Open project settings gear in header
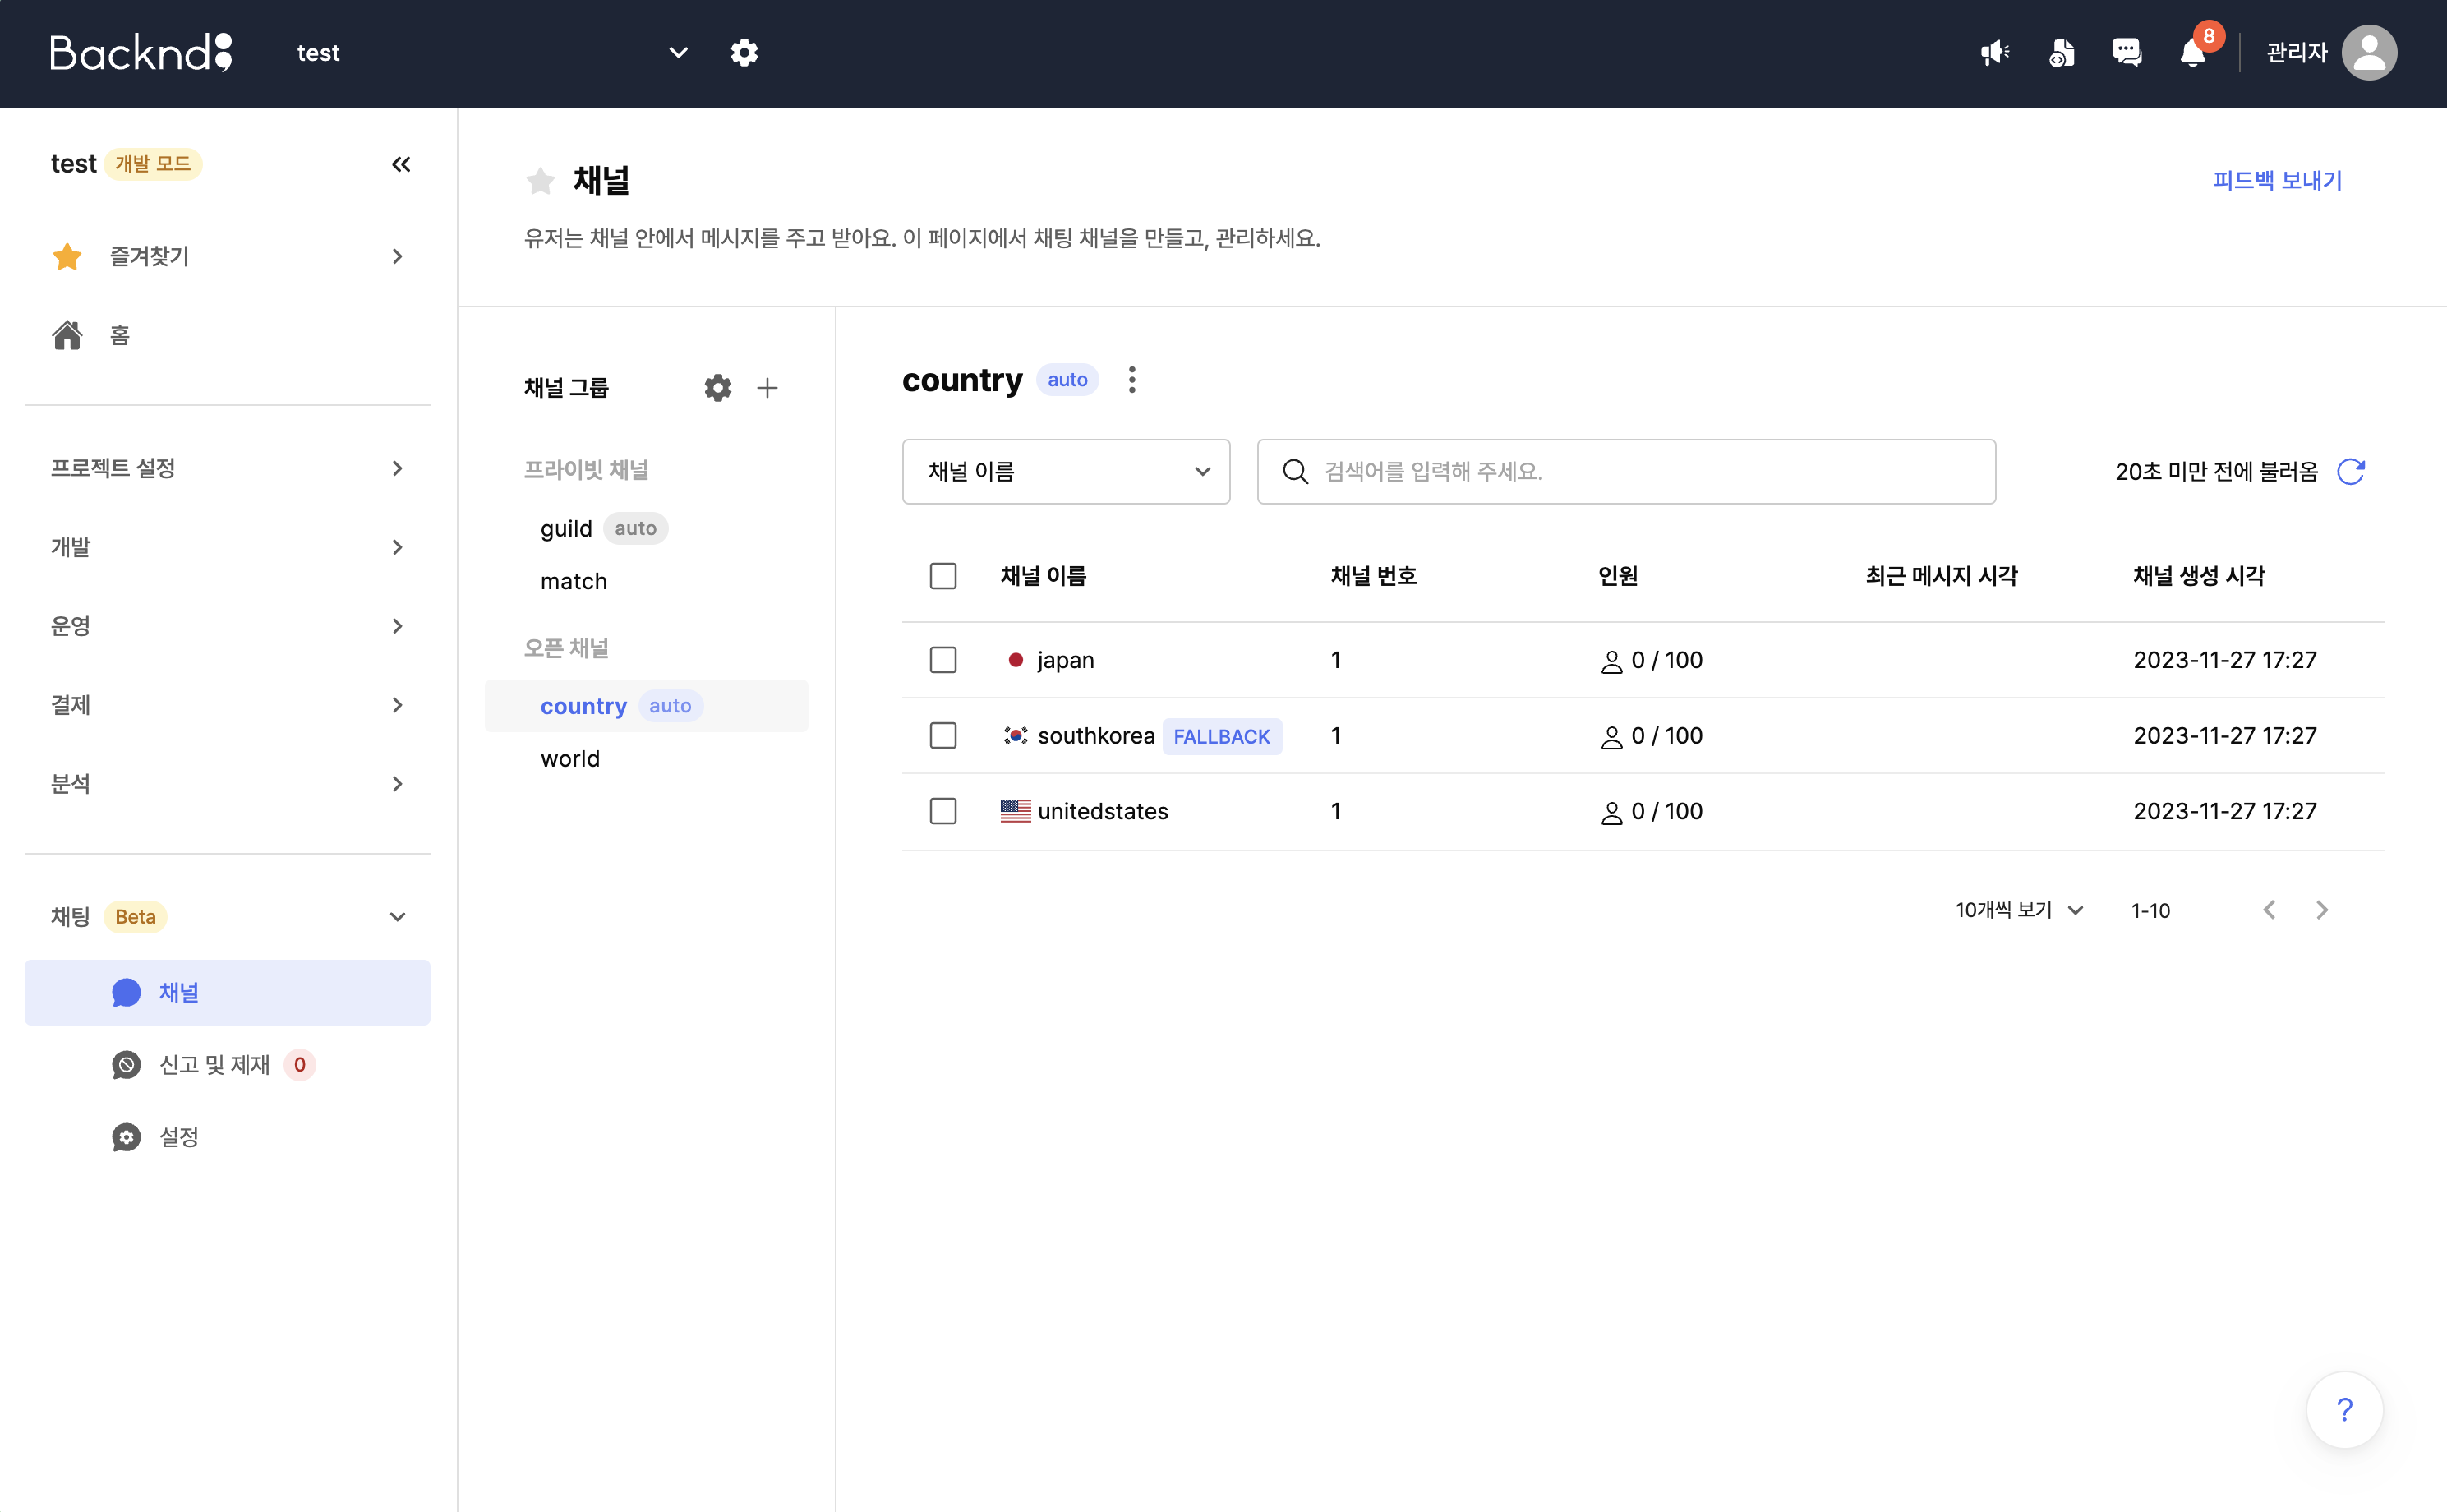2447x1512 pixels. coord(744,52)
